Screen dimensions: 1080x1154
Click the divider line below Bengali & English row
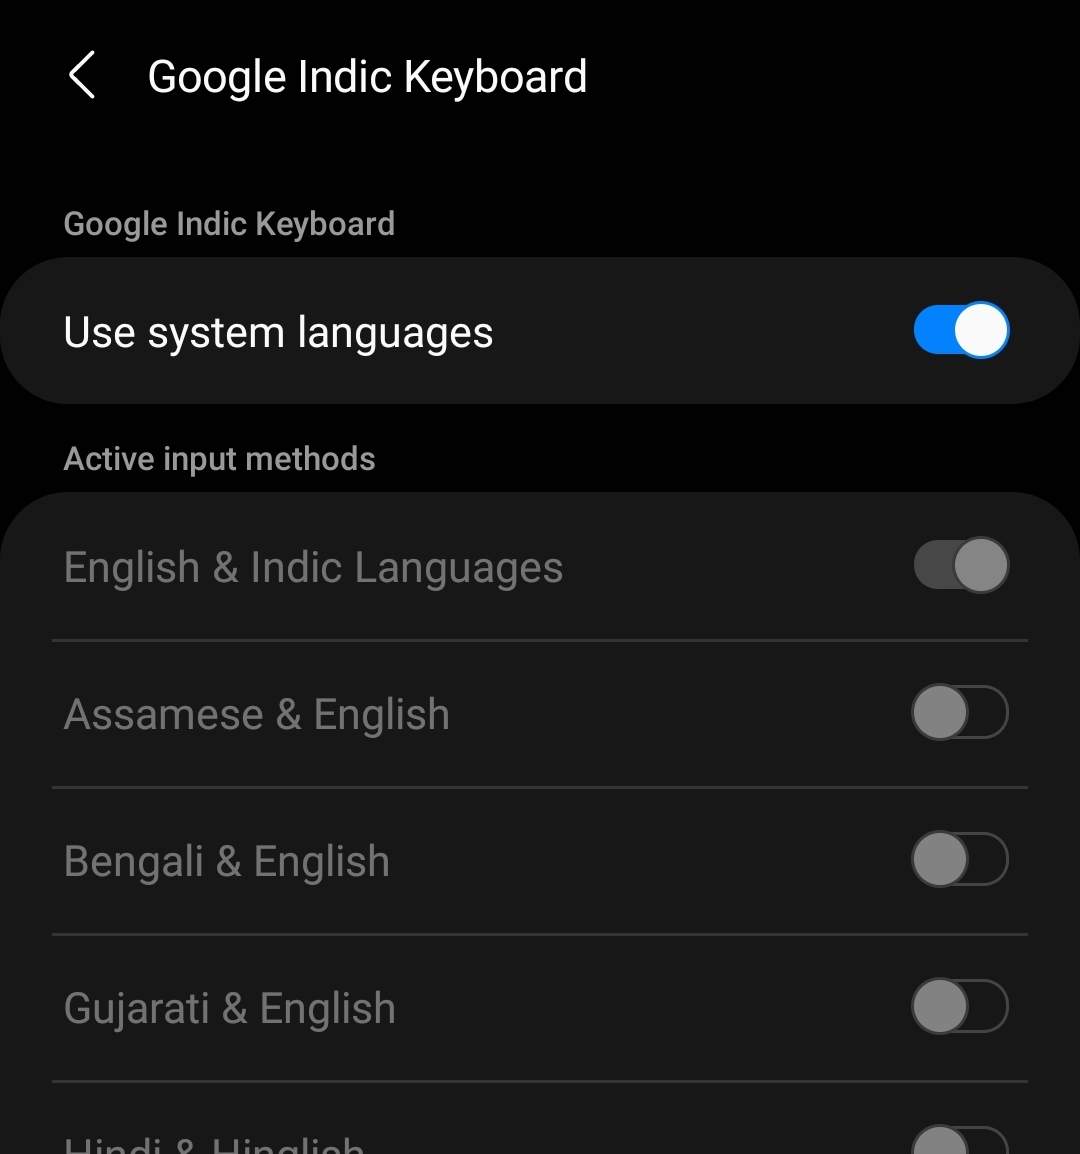pyautogui.click(x=540, y=934)
